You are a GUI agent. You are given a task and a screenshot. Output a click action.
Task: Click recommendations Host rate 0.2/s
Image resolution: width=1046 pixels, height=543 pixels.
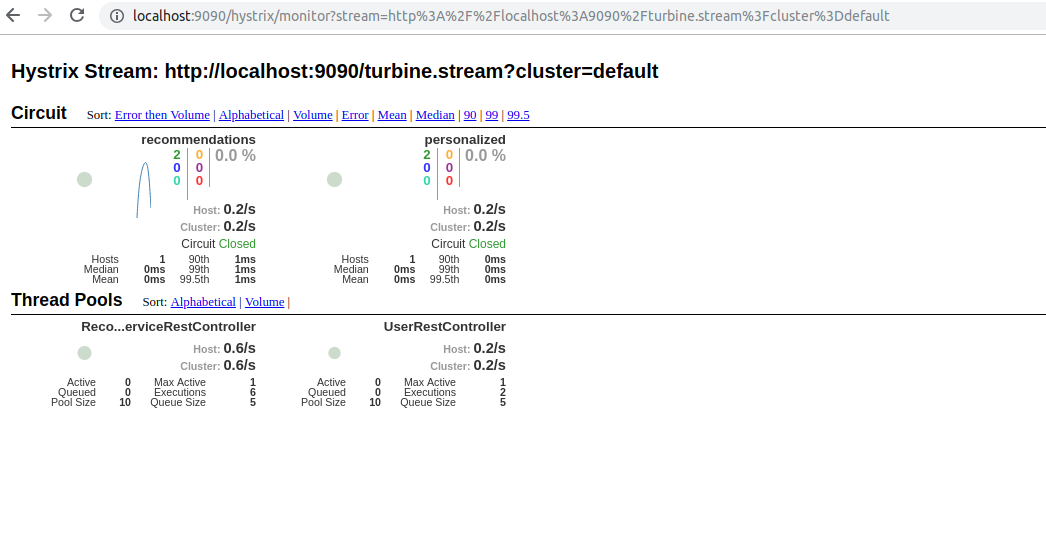click(x=239, y=209)
